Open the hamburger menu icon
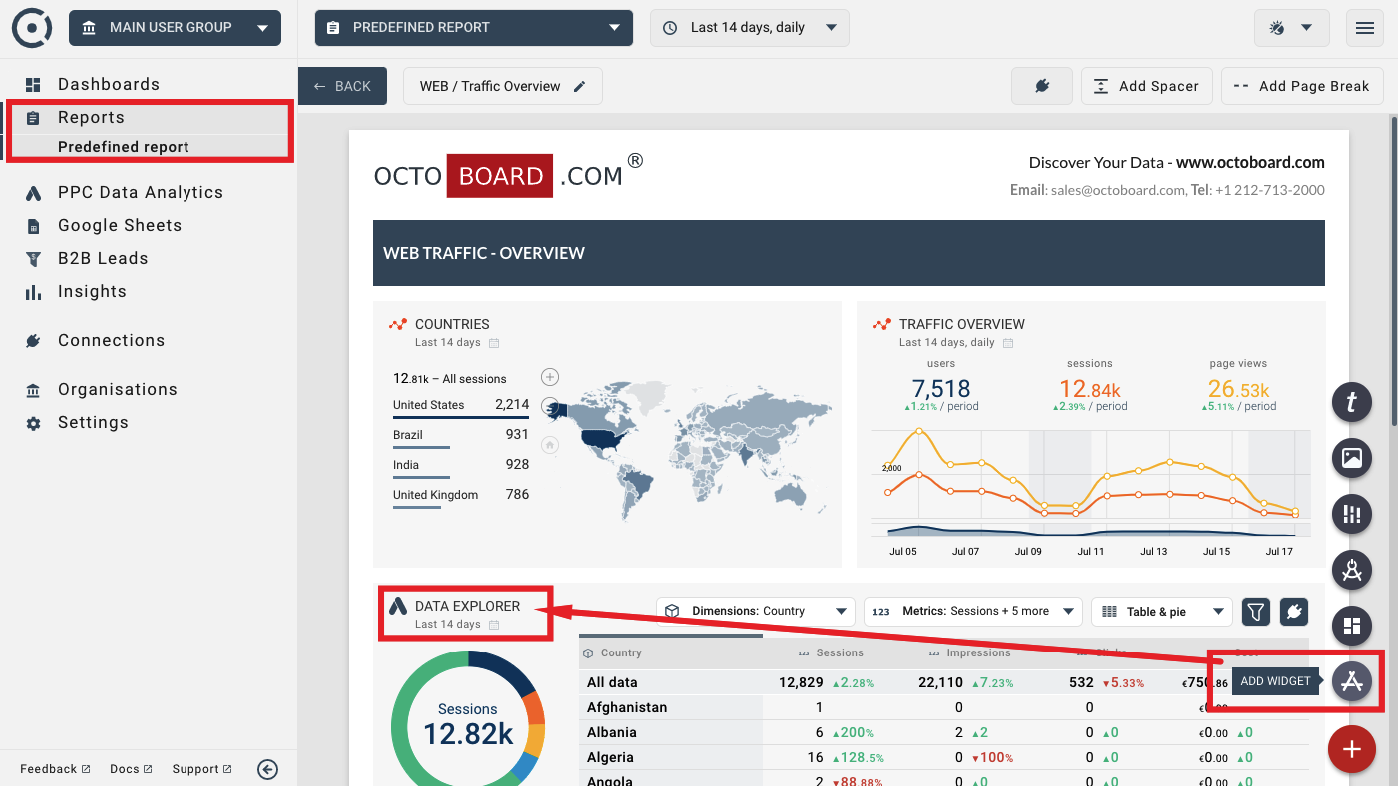1398x786 pixels. pyautogui.click(x=1365, y=28)
